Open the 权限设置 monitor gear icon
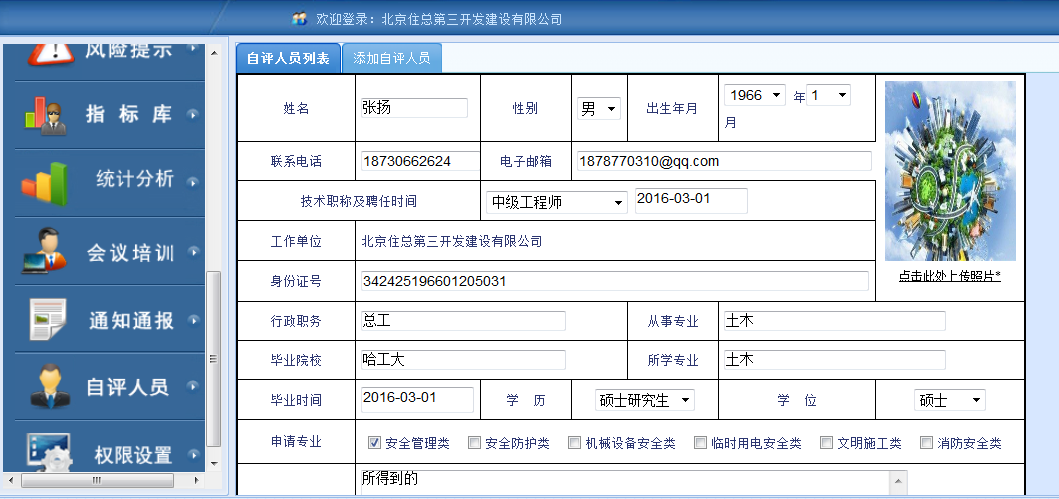Viewport: 1059px width, 499px height. 48,453
